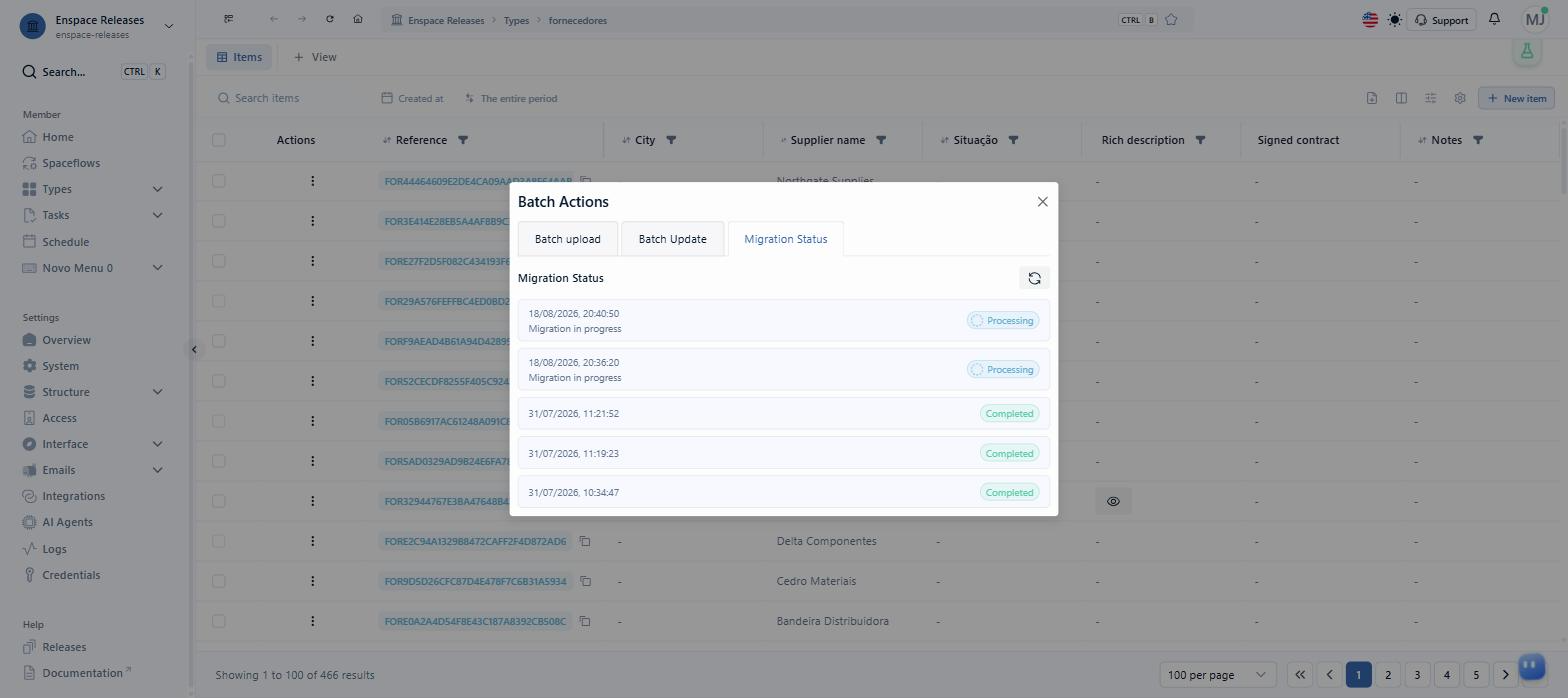Image resolution: width=1568 pixels, height=698 pixels.
Task: Tick the checkbox for the Cedro Materiais row
Action: (219, 581)
